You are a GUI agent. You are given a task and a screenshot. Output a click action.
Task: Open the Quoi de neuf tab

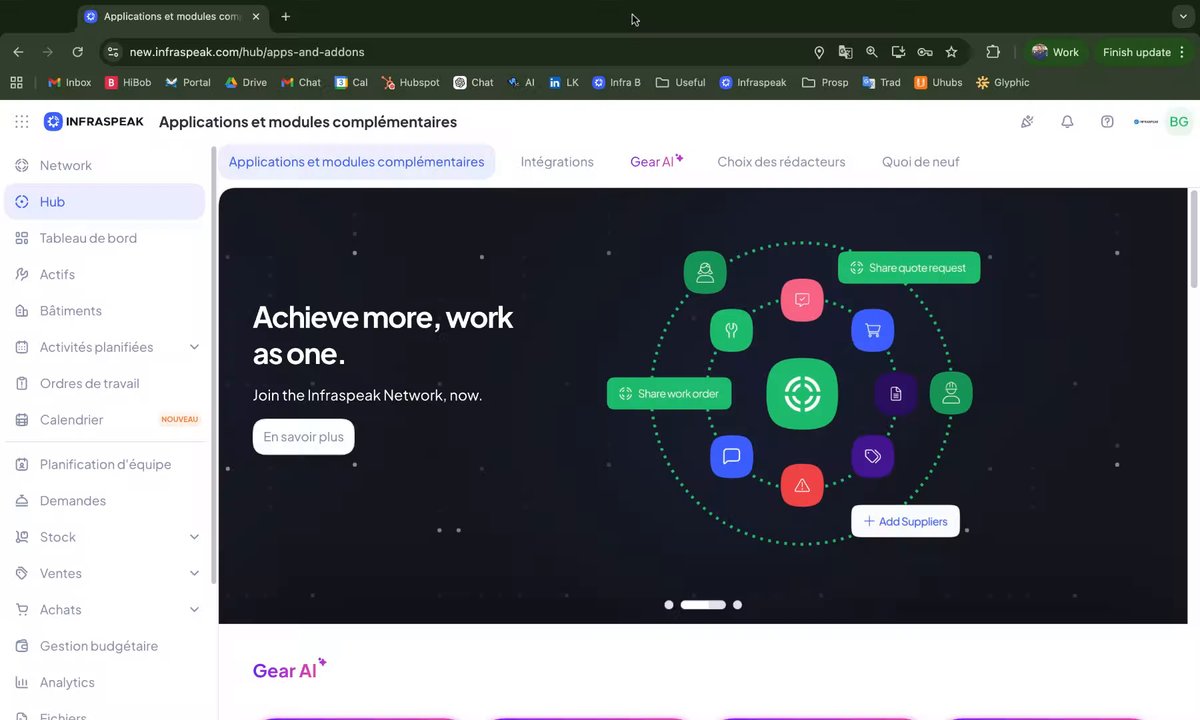[x=920, y=162]
